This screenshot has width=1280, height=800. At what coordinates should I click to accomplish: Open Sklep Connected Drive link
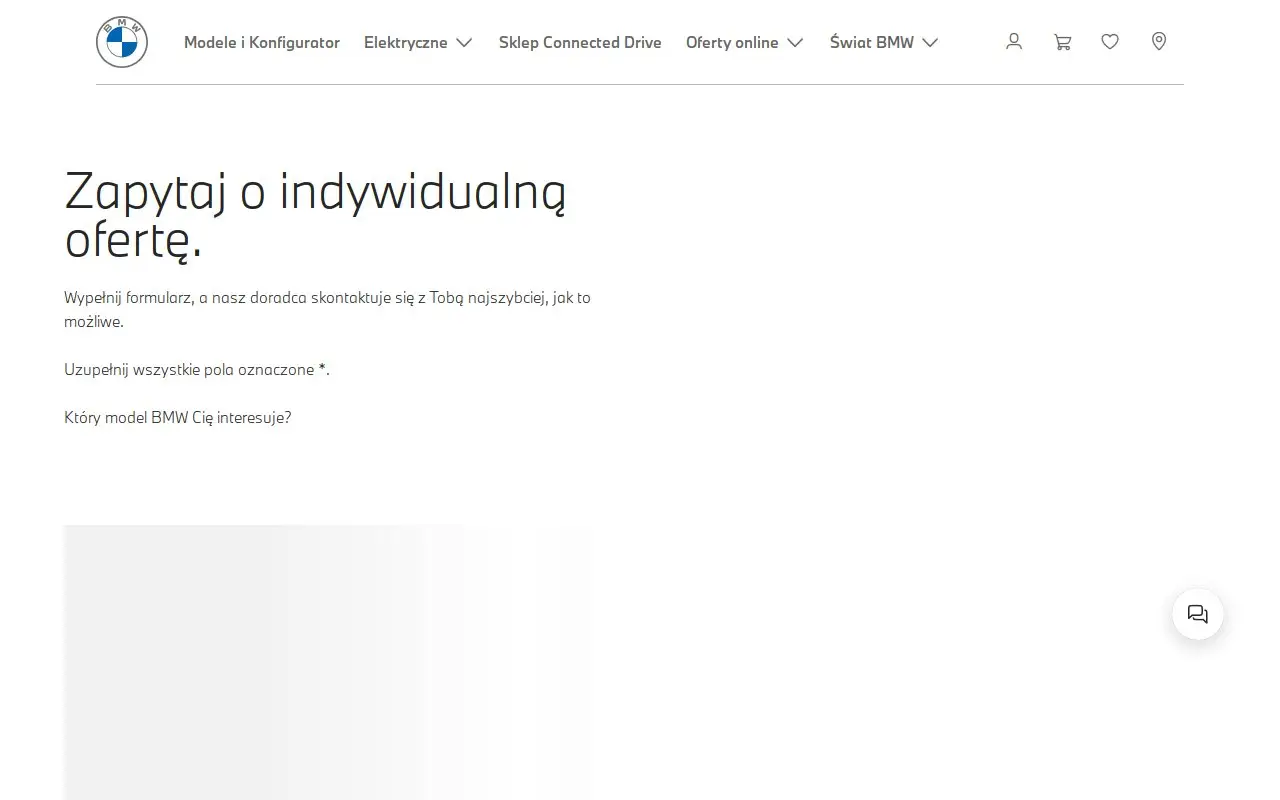pyautogui.click(x=580, y=42)
